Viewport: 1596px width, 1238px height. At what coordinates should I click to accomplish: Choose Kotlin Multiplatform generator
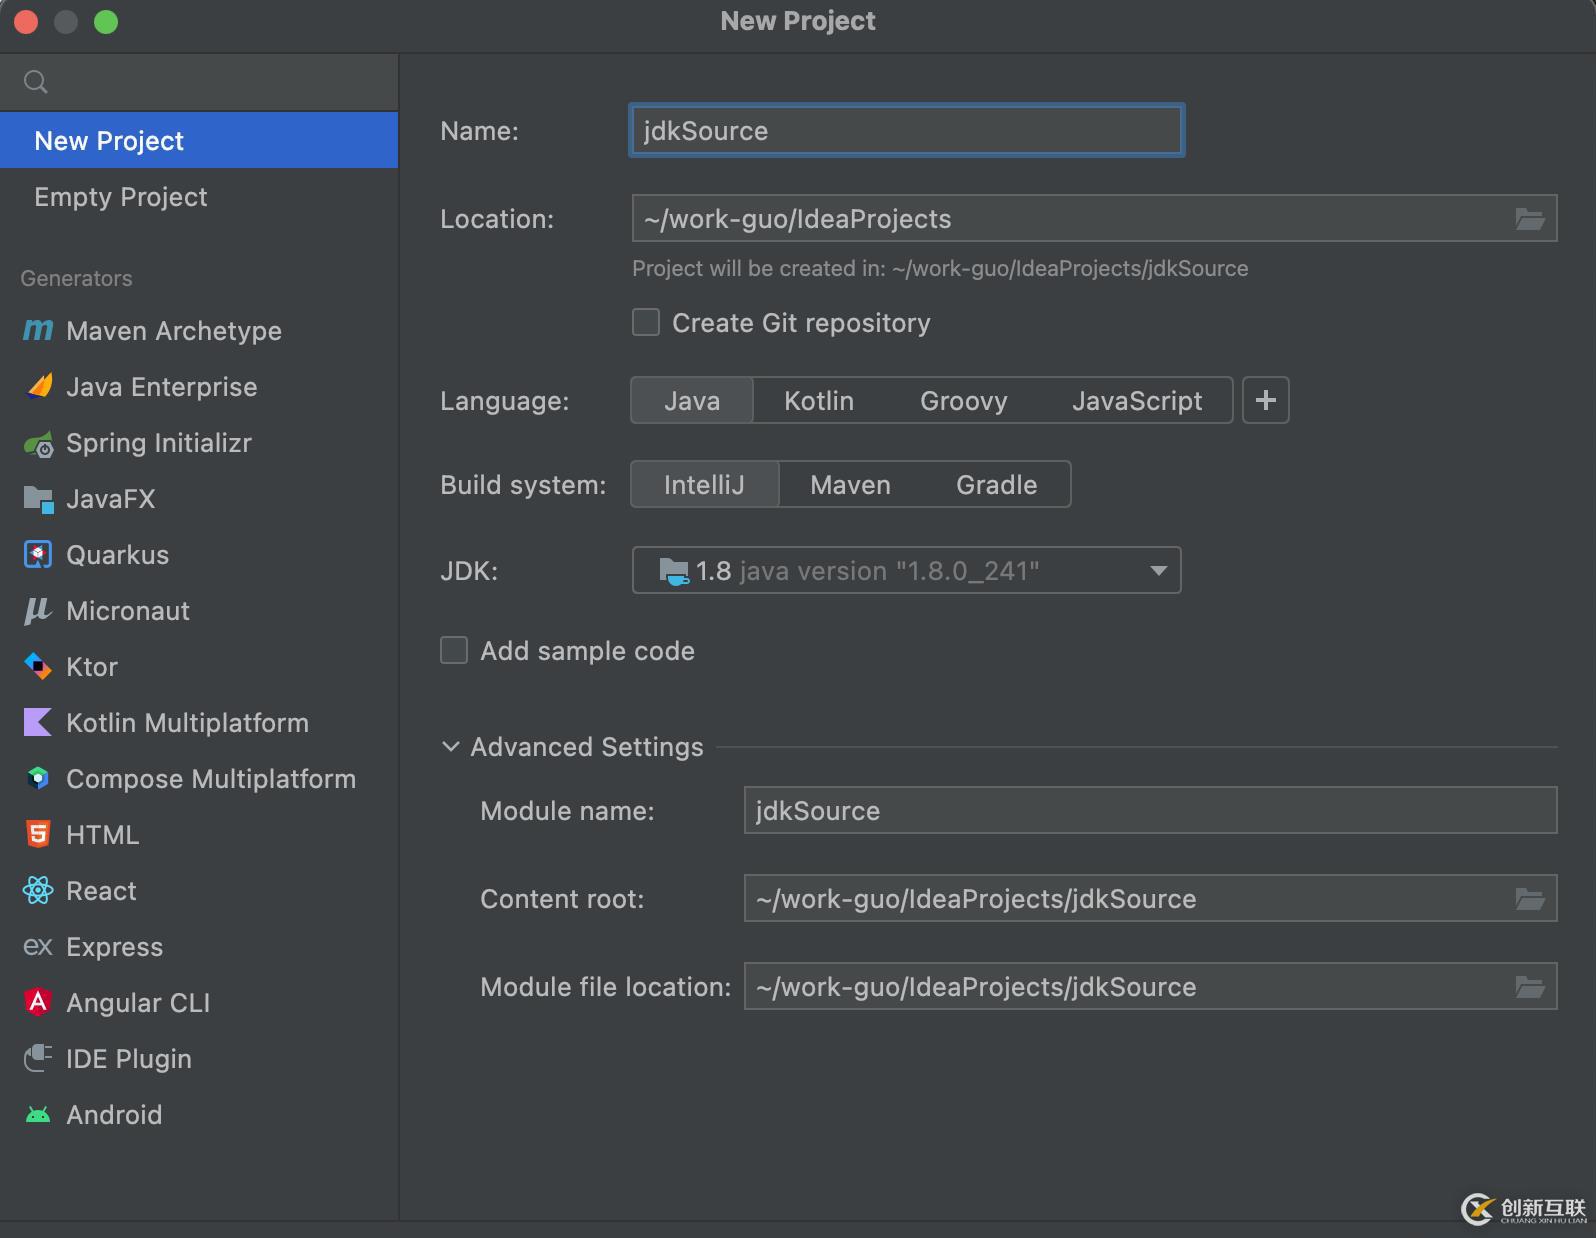199,722
